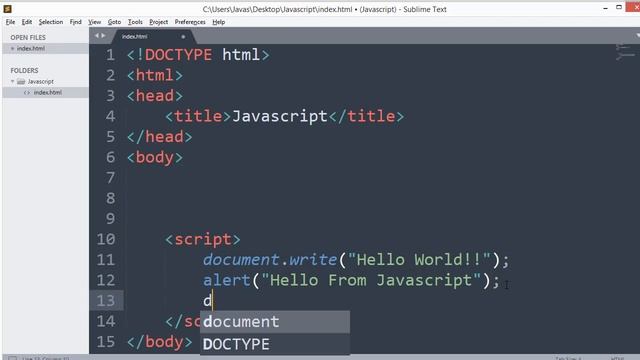
Task: Click the tab navigation back arrow
Action: tap(97, 36)
